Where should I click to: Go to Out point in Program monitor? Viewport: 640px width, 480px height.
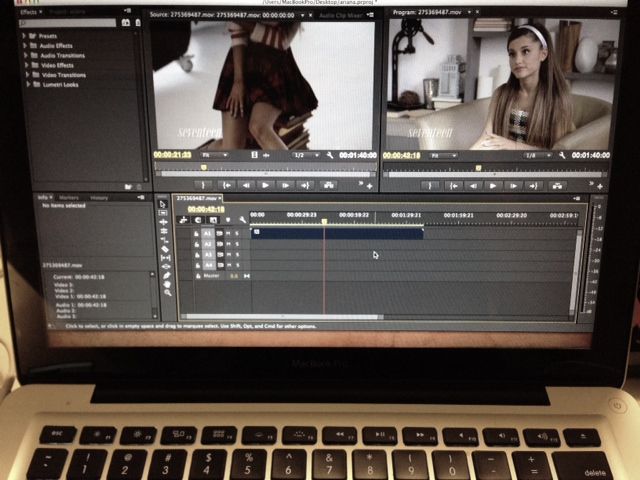pyautogui.click(x=533, y=186)
